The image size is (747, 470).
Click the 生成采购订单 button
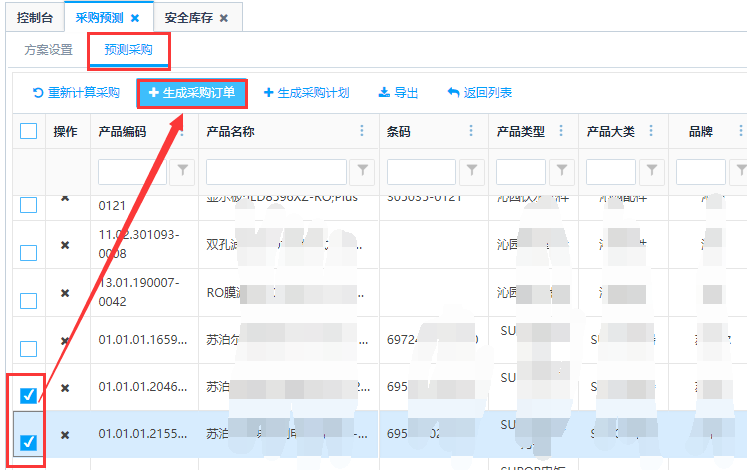192,93
